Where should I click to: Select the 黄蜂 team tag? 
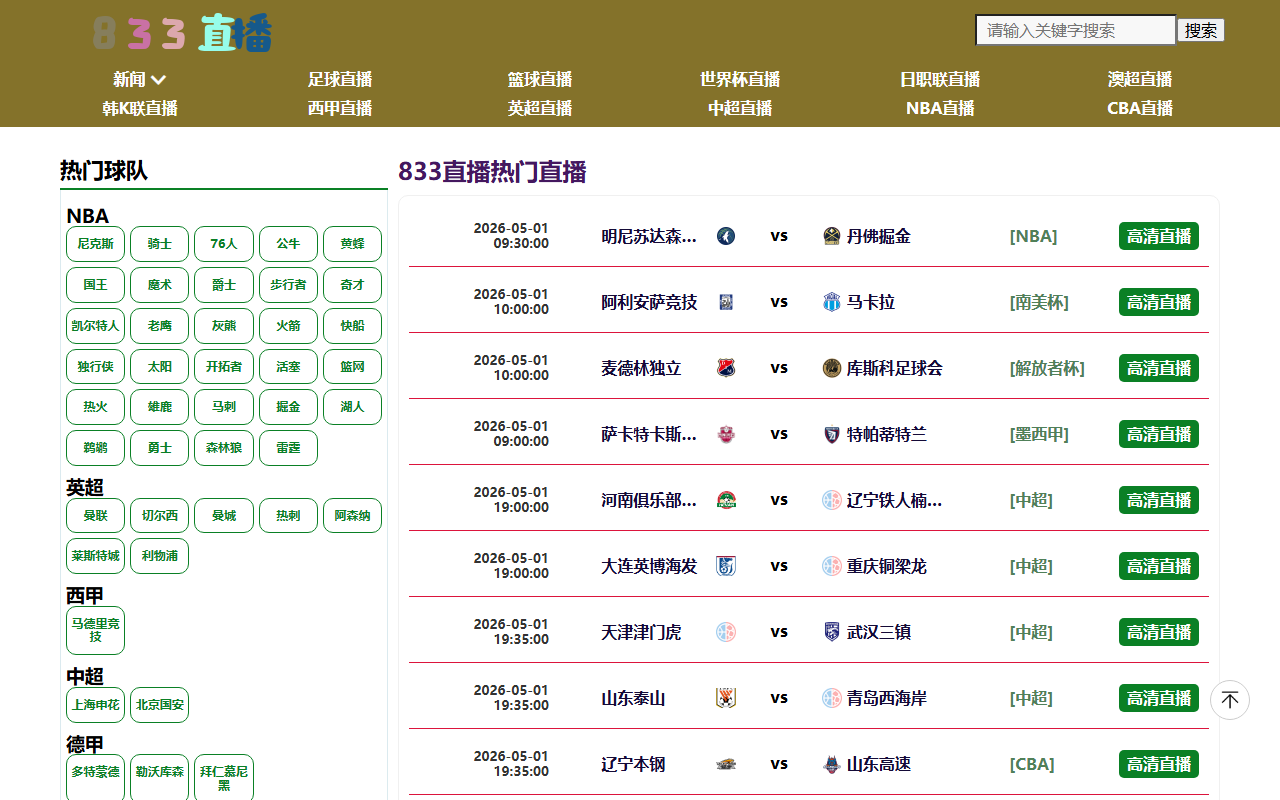[x=352, y=244]
